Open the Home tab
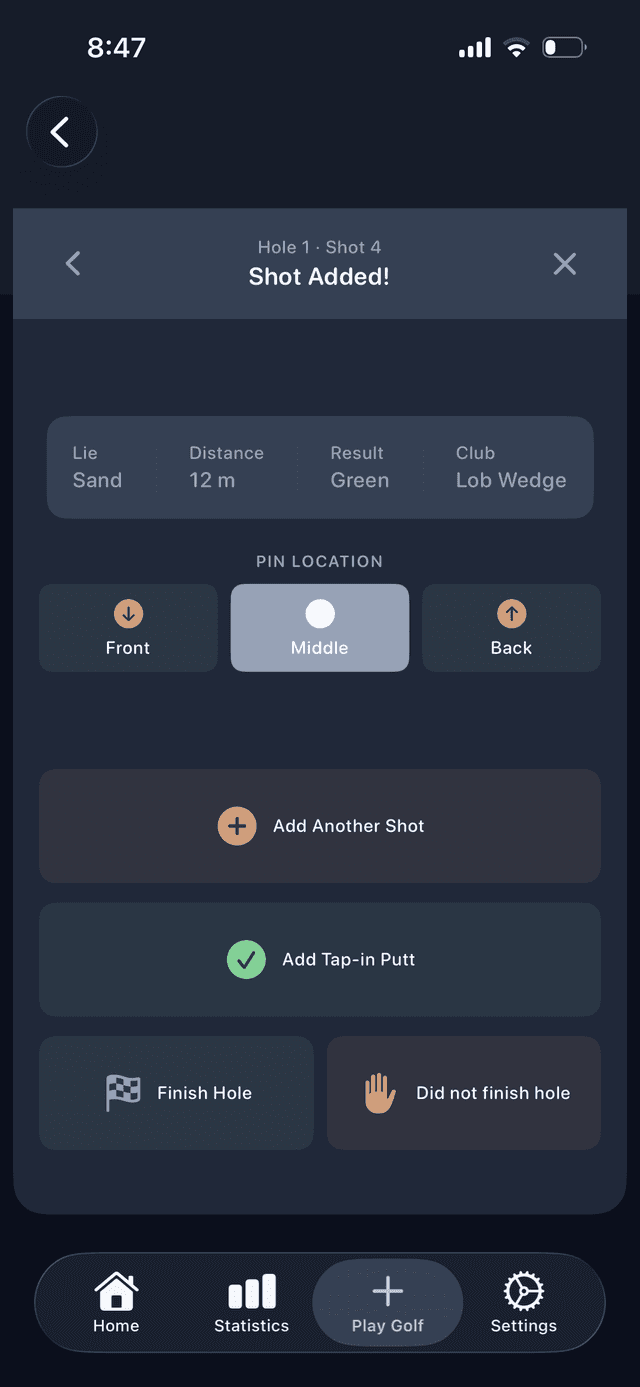The width and height of the screenshot is (640, 1387). pos(116,1304)
